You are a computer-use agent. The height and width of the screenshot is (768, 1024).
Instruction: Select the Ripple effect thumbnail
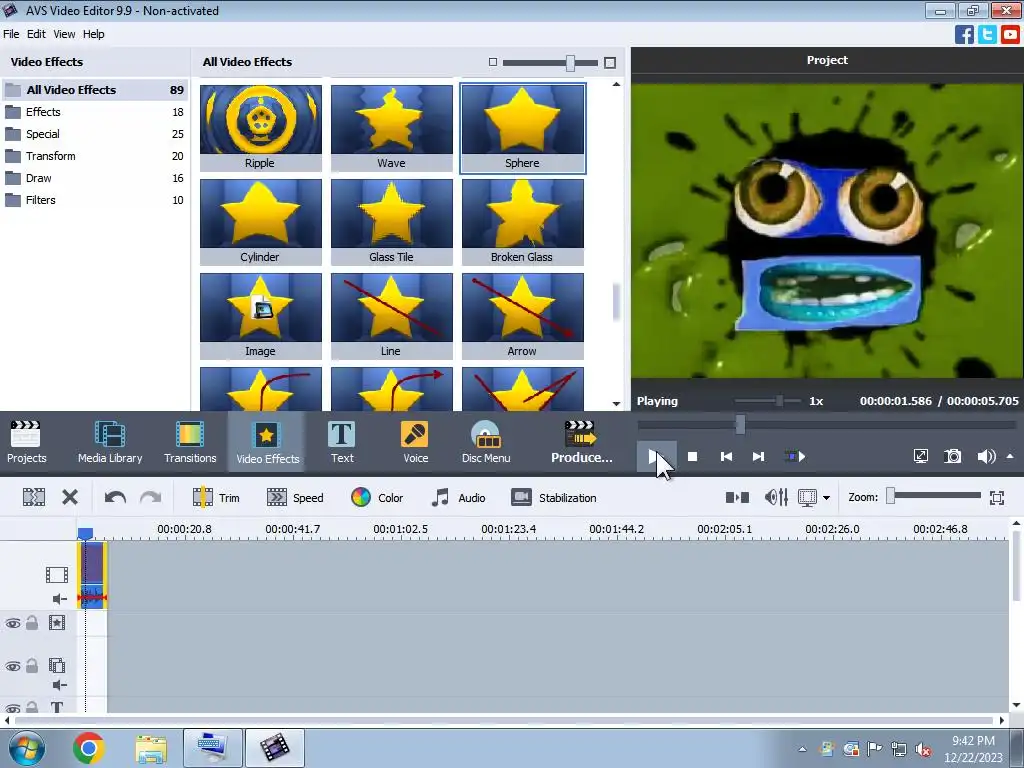[261, 127]
